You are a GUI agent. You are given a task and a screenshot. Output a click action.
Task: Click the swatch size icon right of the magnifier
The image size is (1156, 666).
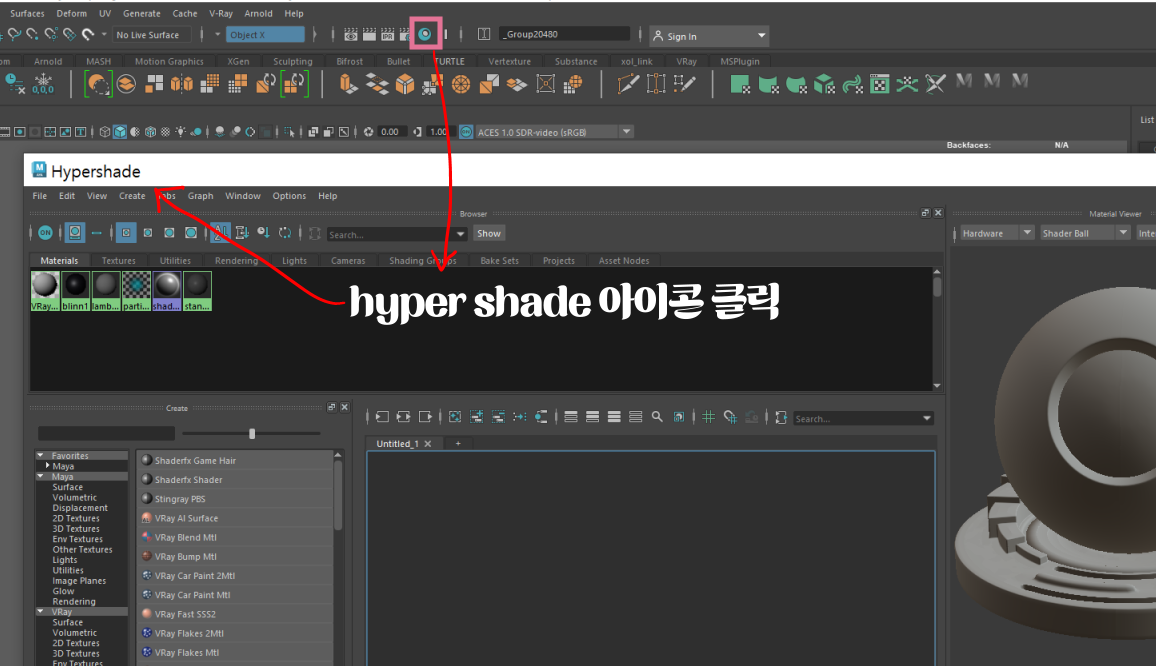click(x=678, y=417)
